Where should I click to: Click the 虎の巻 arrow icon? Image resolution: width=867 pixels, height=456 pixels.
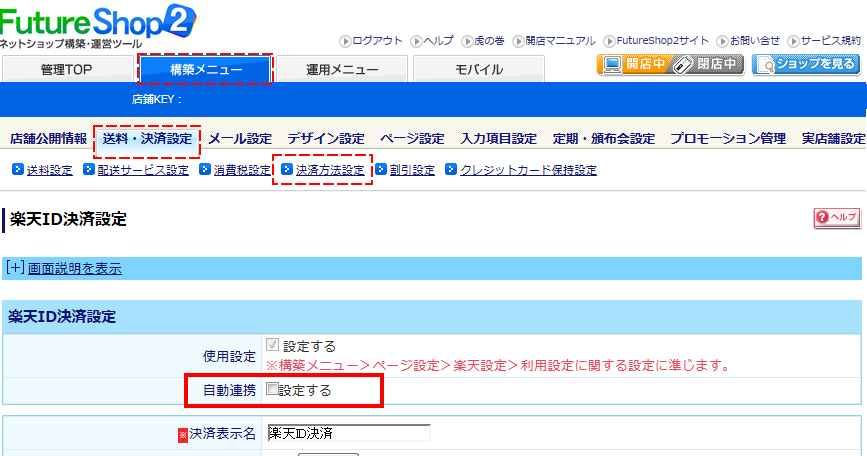(467, 41)
